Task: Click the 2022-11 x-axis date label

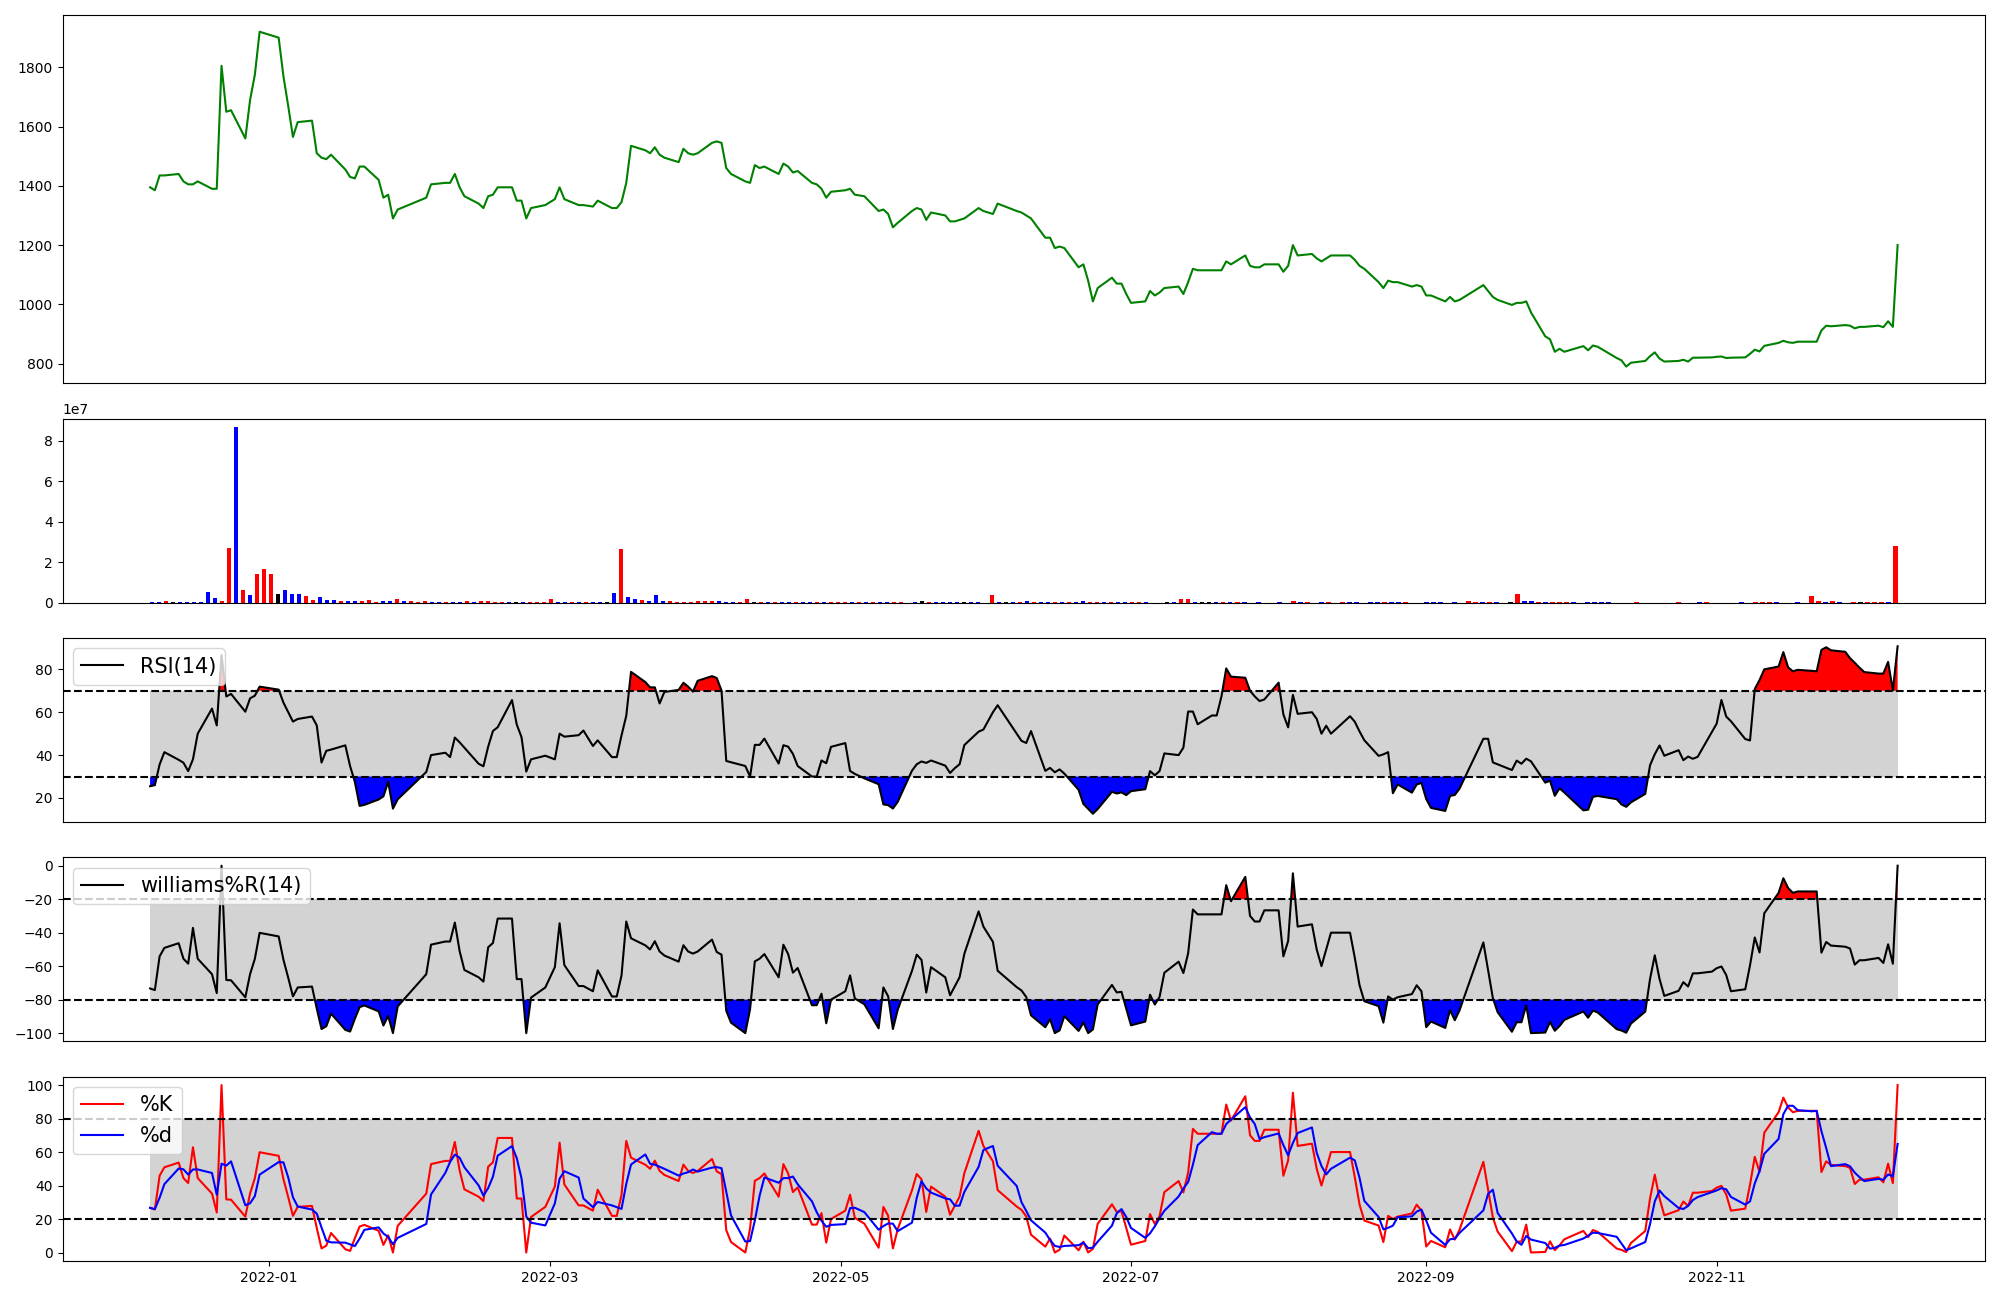Action: click(1716, 1277)
